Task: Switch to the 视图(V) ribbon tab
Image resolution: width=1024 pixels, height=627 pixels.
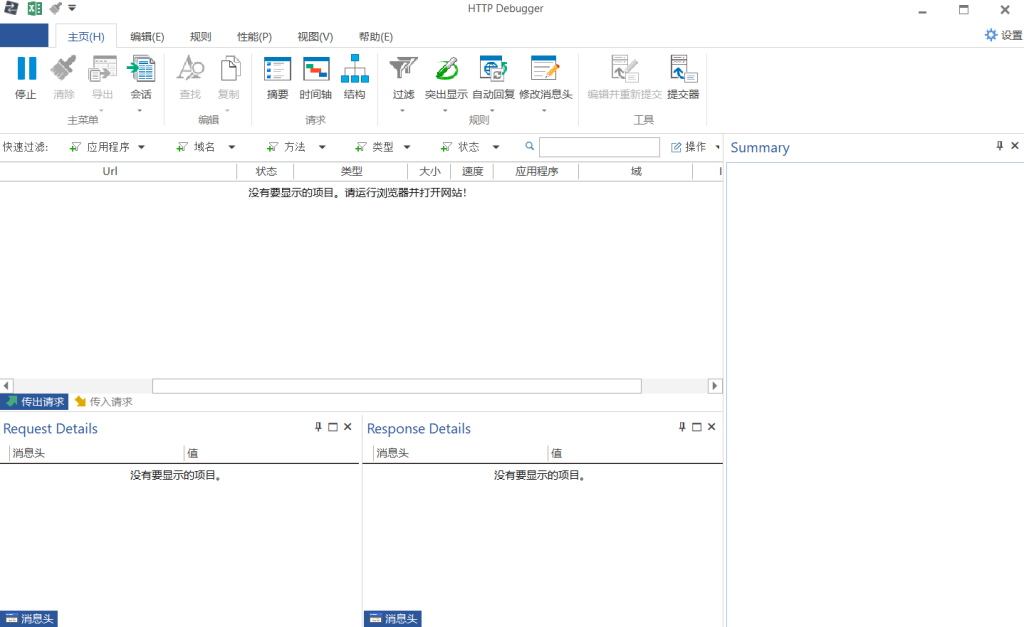Action: click(x=315, y=37)
